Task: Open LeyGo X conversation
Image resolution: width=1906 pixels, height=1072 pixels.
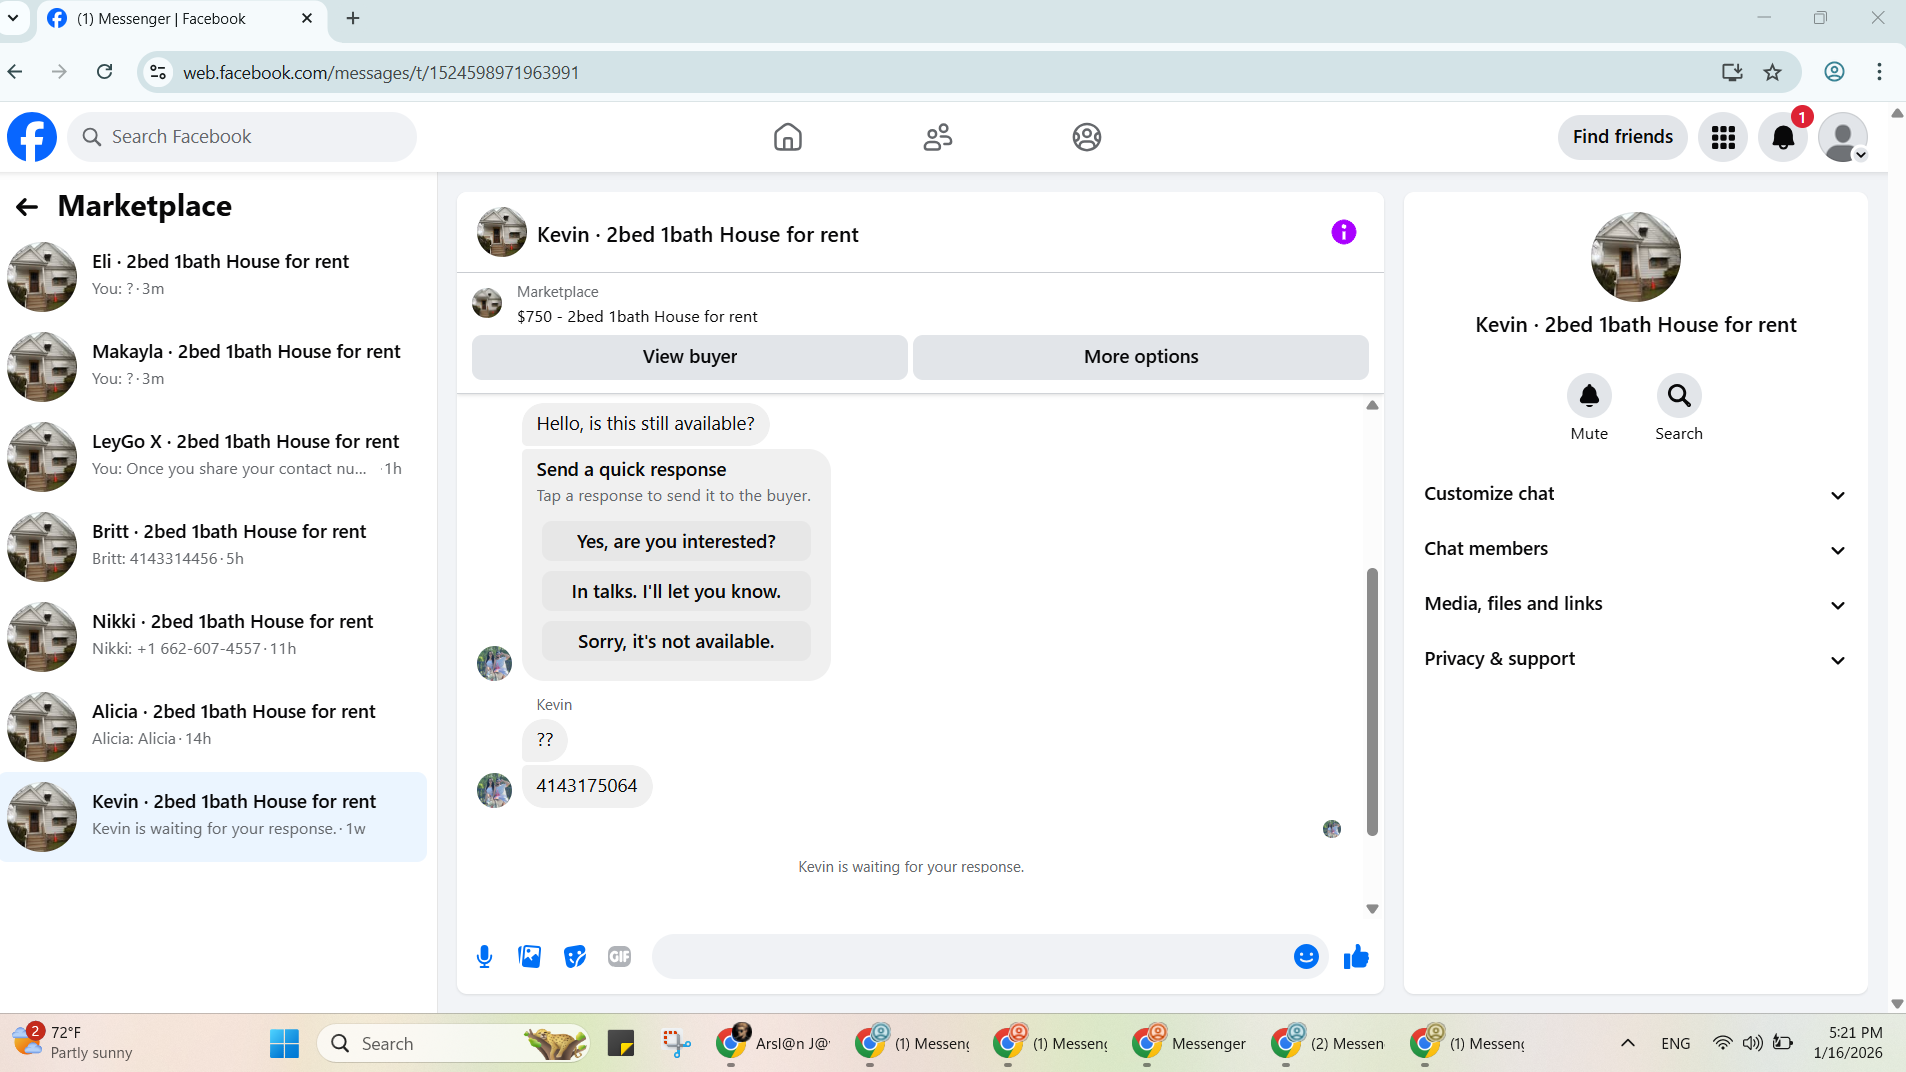Action: coord(214,456)
